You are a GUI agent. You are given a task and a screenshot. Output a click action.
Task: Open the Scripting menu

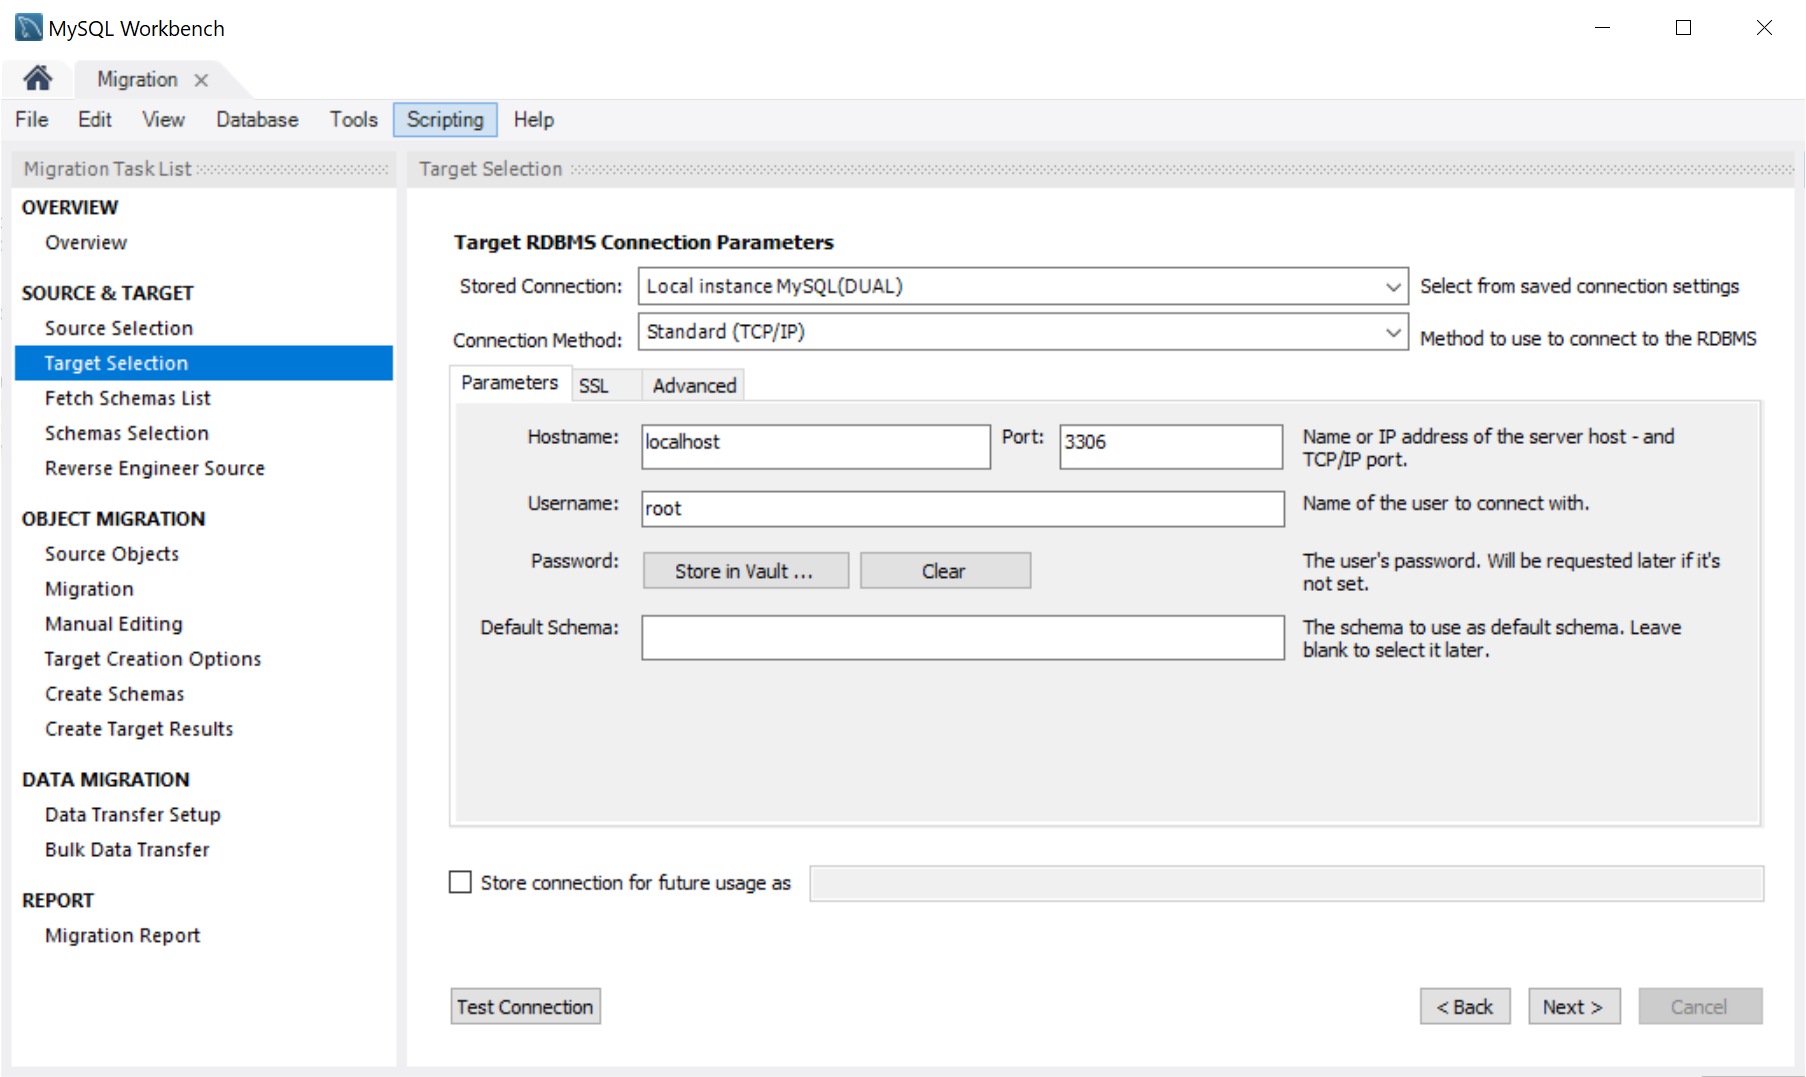[444, 120]
